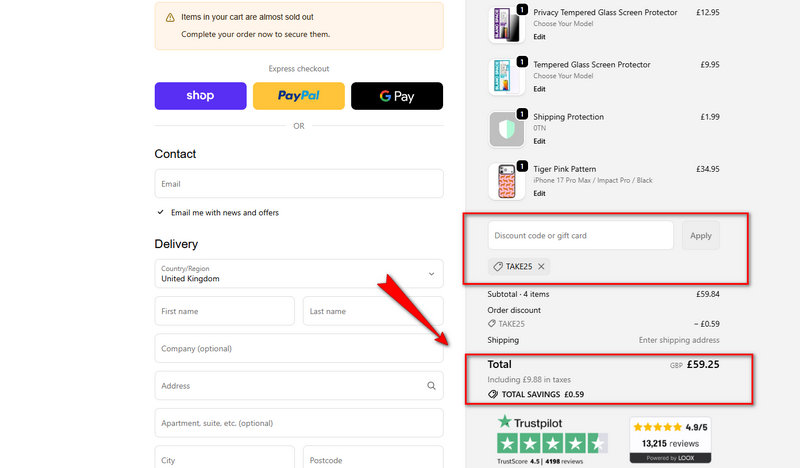This screenshot has height=468, width=800.
Task: Open the Trustpilot rating widget
Action: 551,439
